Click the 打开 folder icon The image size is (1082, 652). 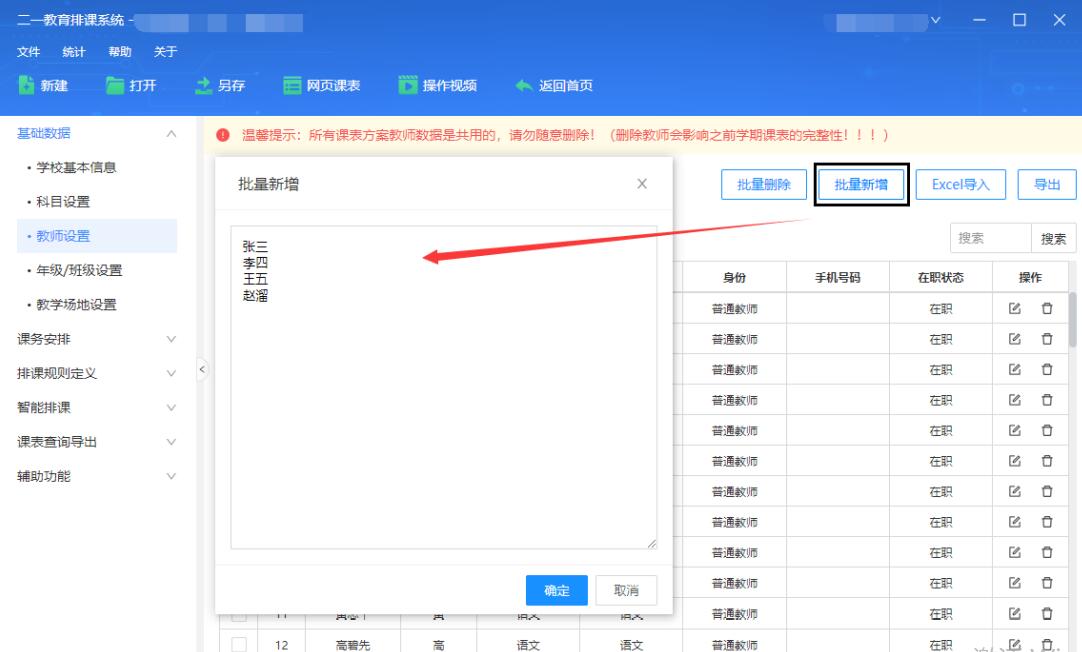coord(115,85)
